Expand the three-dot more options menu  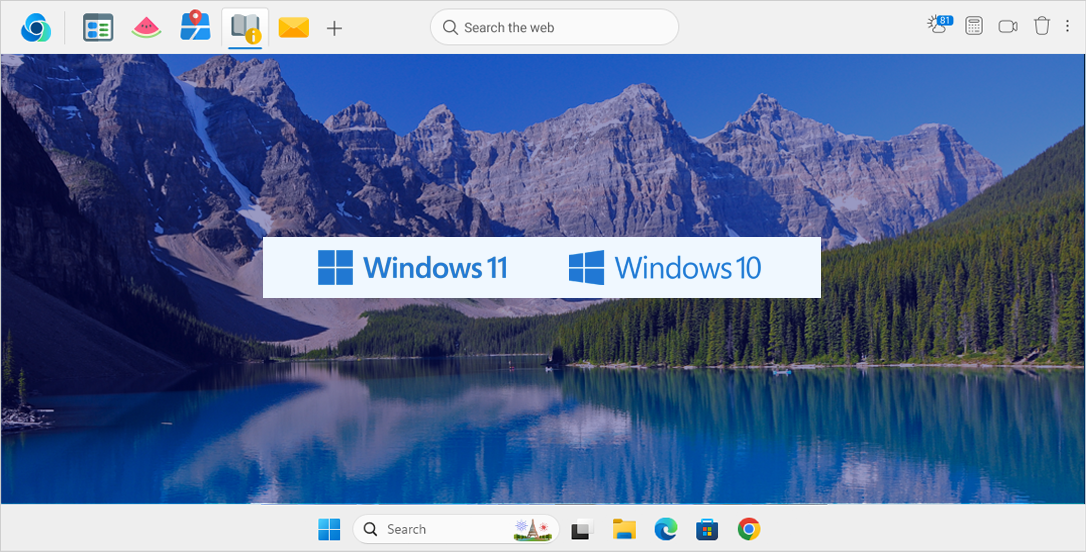pos(1068,27)
